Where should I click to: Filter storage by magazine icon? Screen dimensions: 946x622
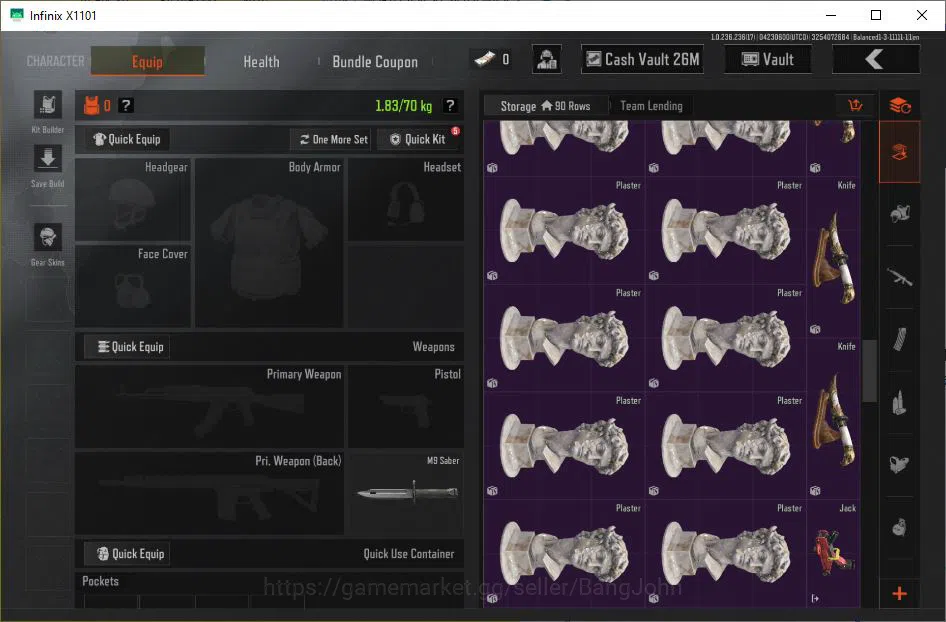900,340
